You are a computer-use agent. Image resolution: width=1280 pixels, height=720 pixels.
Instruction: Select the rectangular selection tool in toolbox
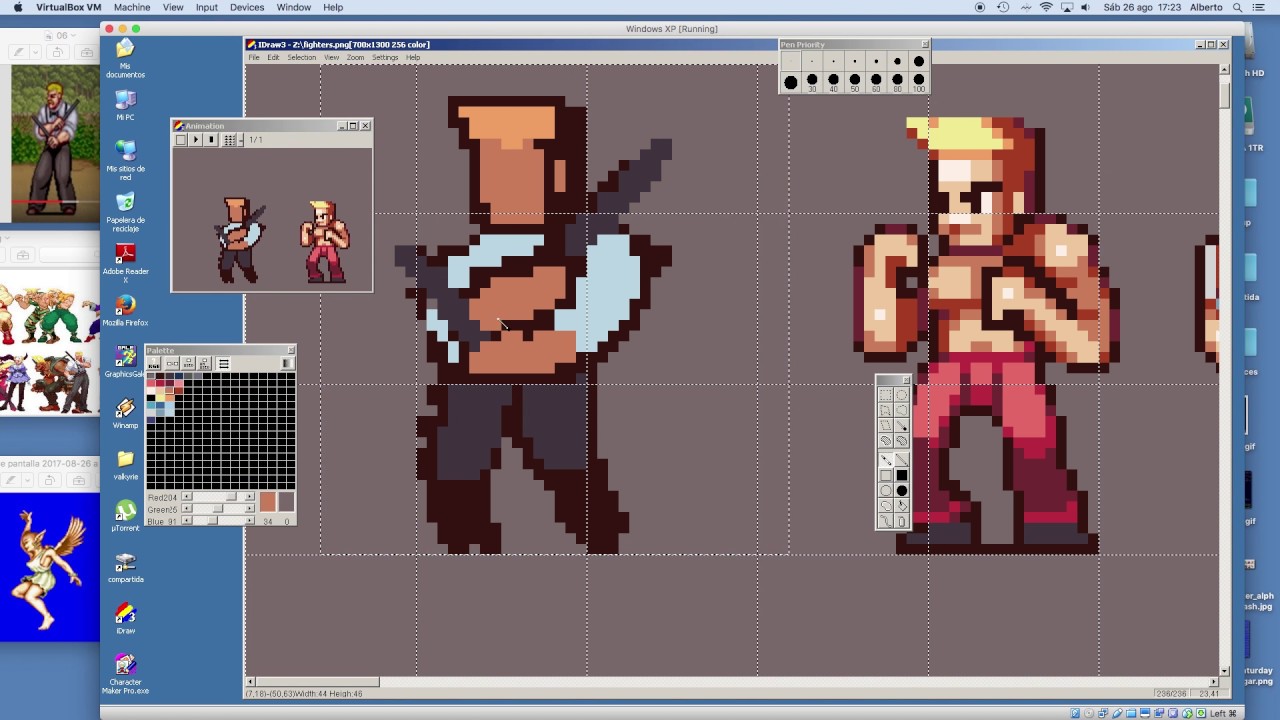coord(886,394)
